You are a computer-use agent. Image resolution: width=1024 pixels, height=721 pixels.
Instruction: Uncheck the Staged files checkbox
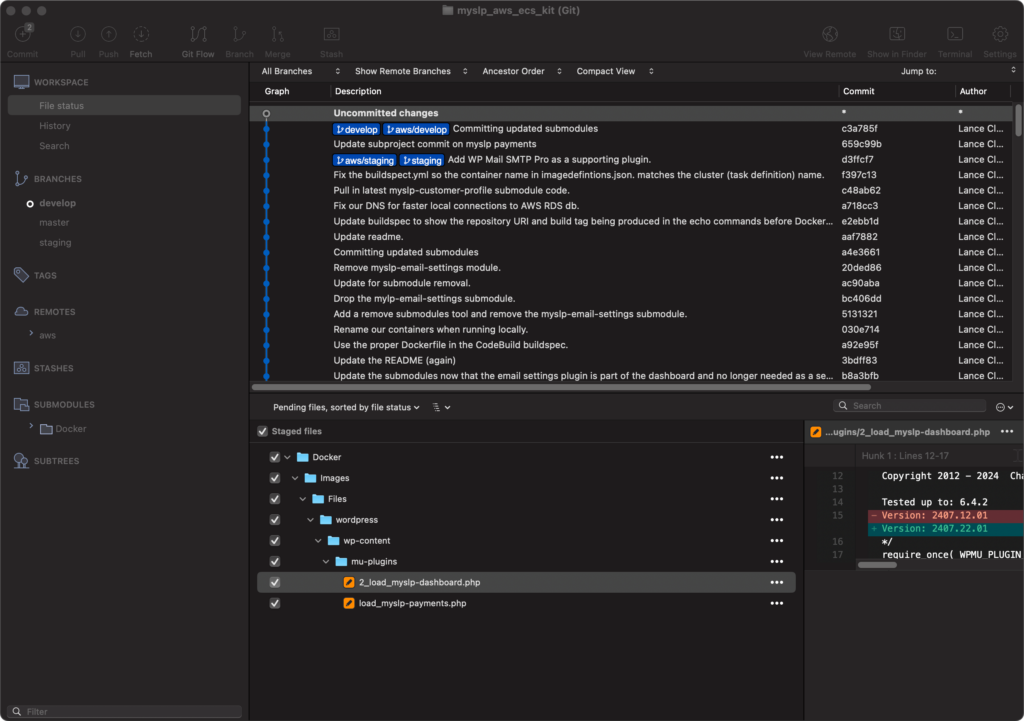point(263,431)
